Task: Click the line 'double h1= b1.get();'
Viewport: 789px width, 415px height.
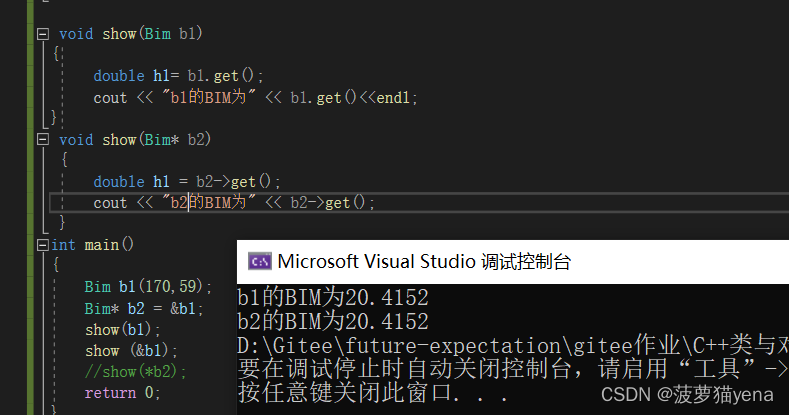Action: 178,76
